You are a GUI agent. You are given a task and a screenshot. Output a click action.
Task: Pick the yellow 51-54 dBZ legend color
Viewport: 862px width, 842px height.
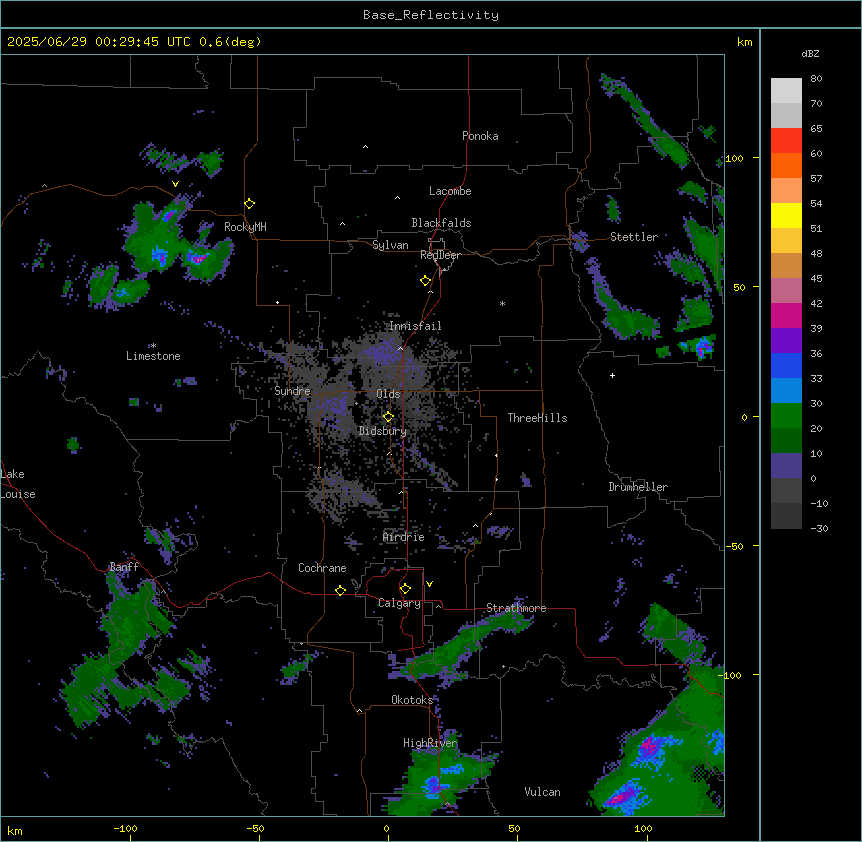point(786,215)
